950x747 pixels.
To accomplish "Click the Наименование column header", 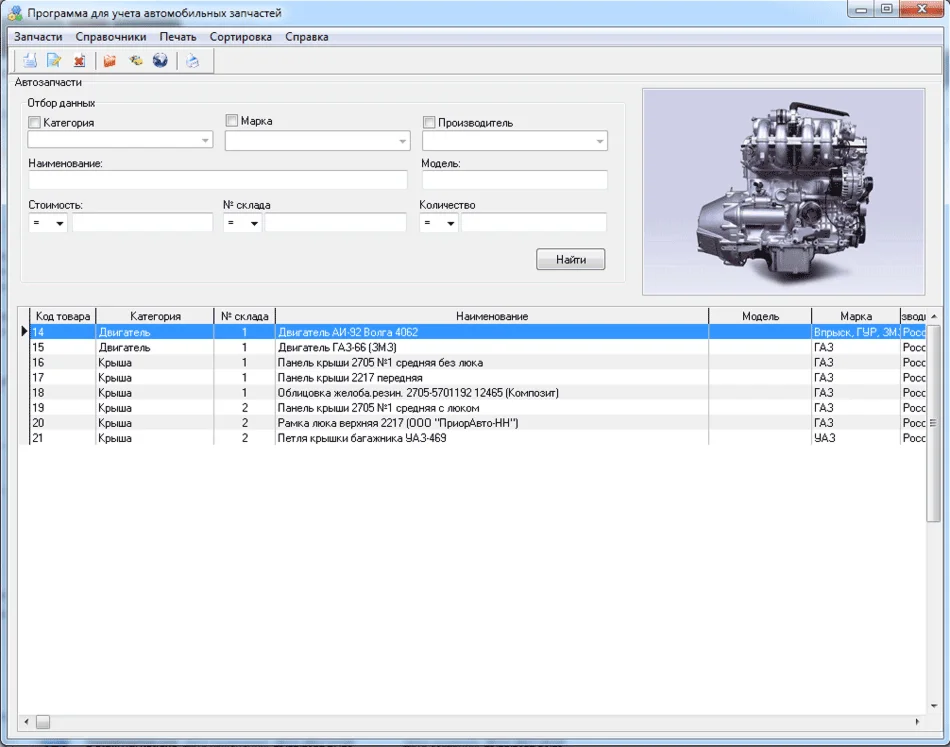I will [491, 316].
